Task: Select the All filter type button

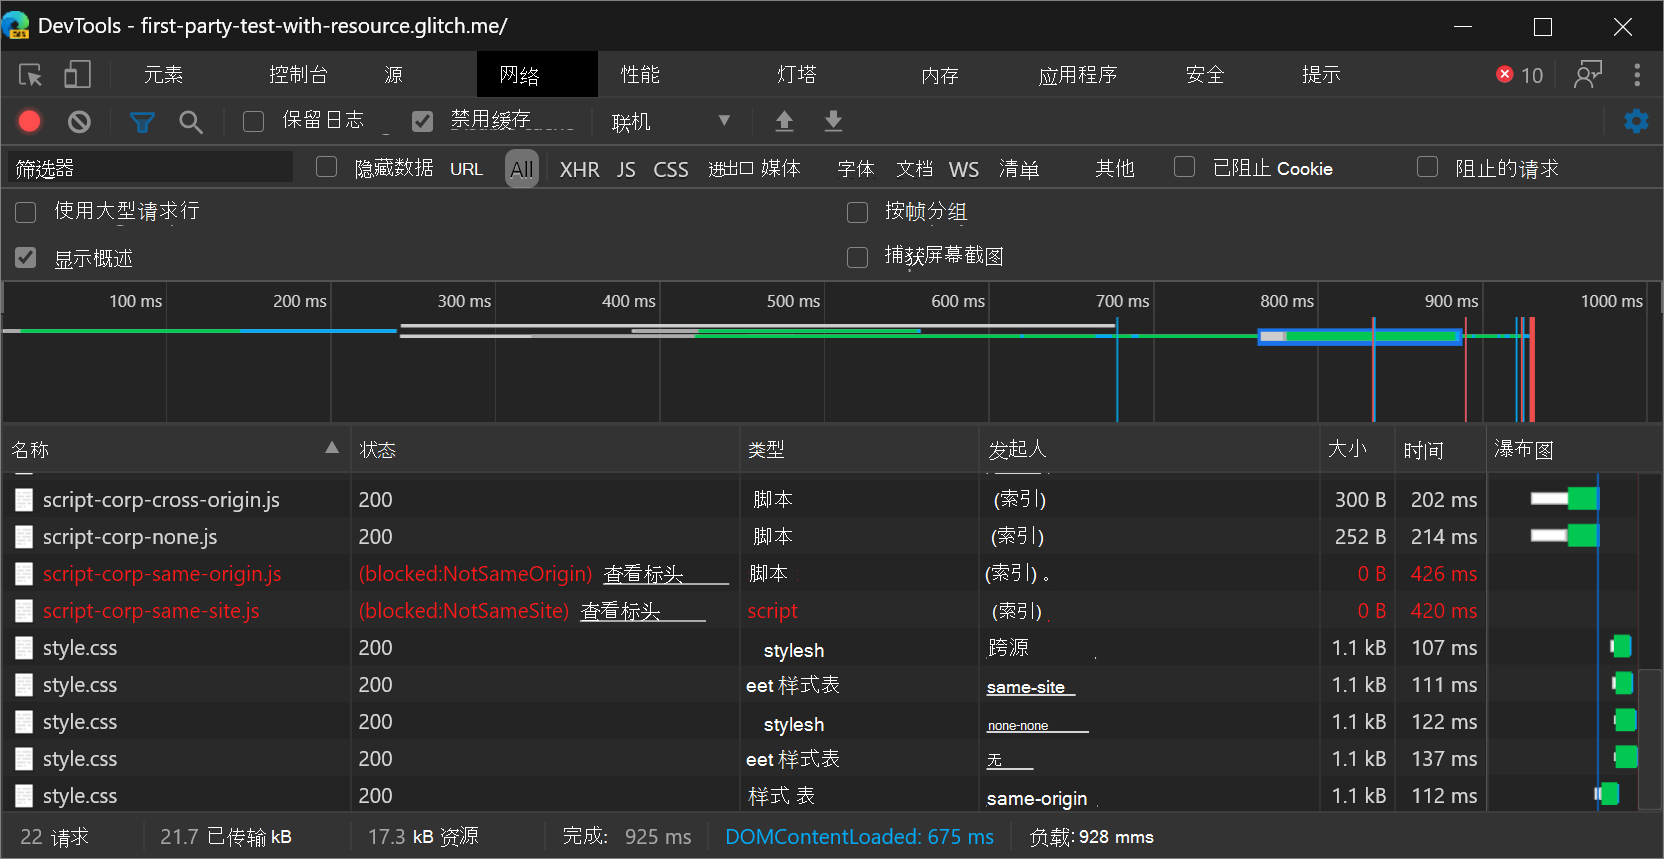Action: (x=522, y=169)
